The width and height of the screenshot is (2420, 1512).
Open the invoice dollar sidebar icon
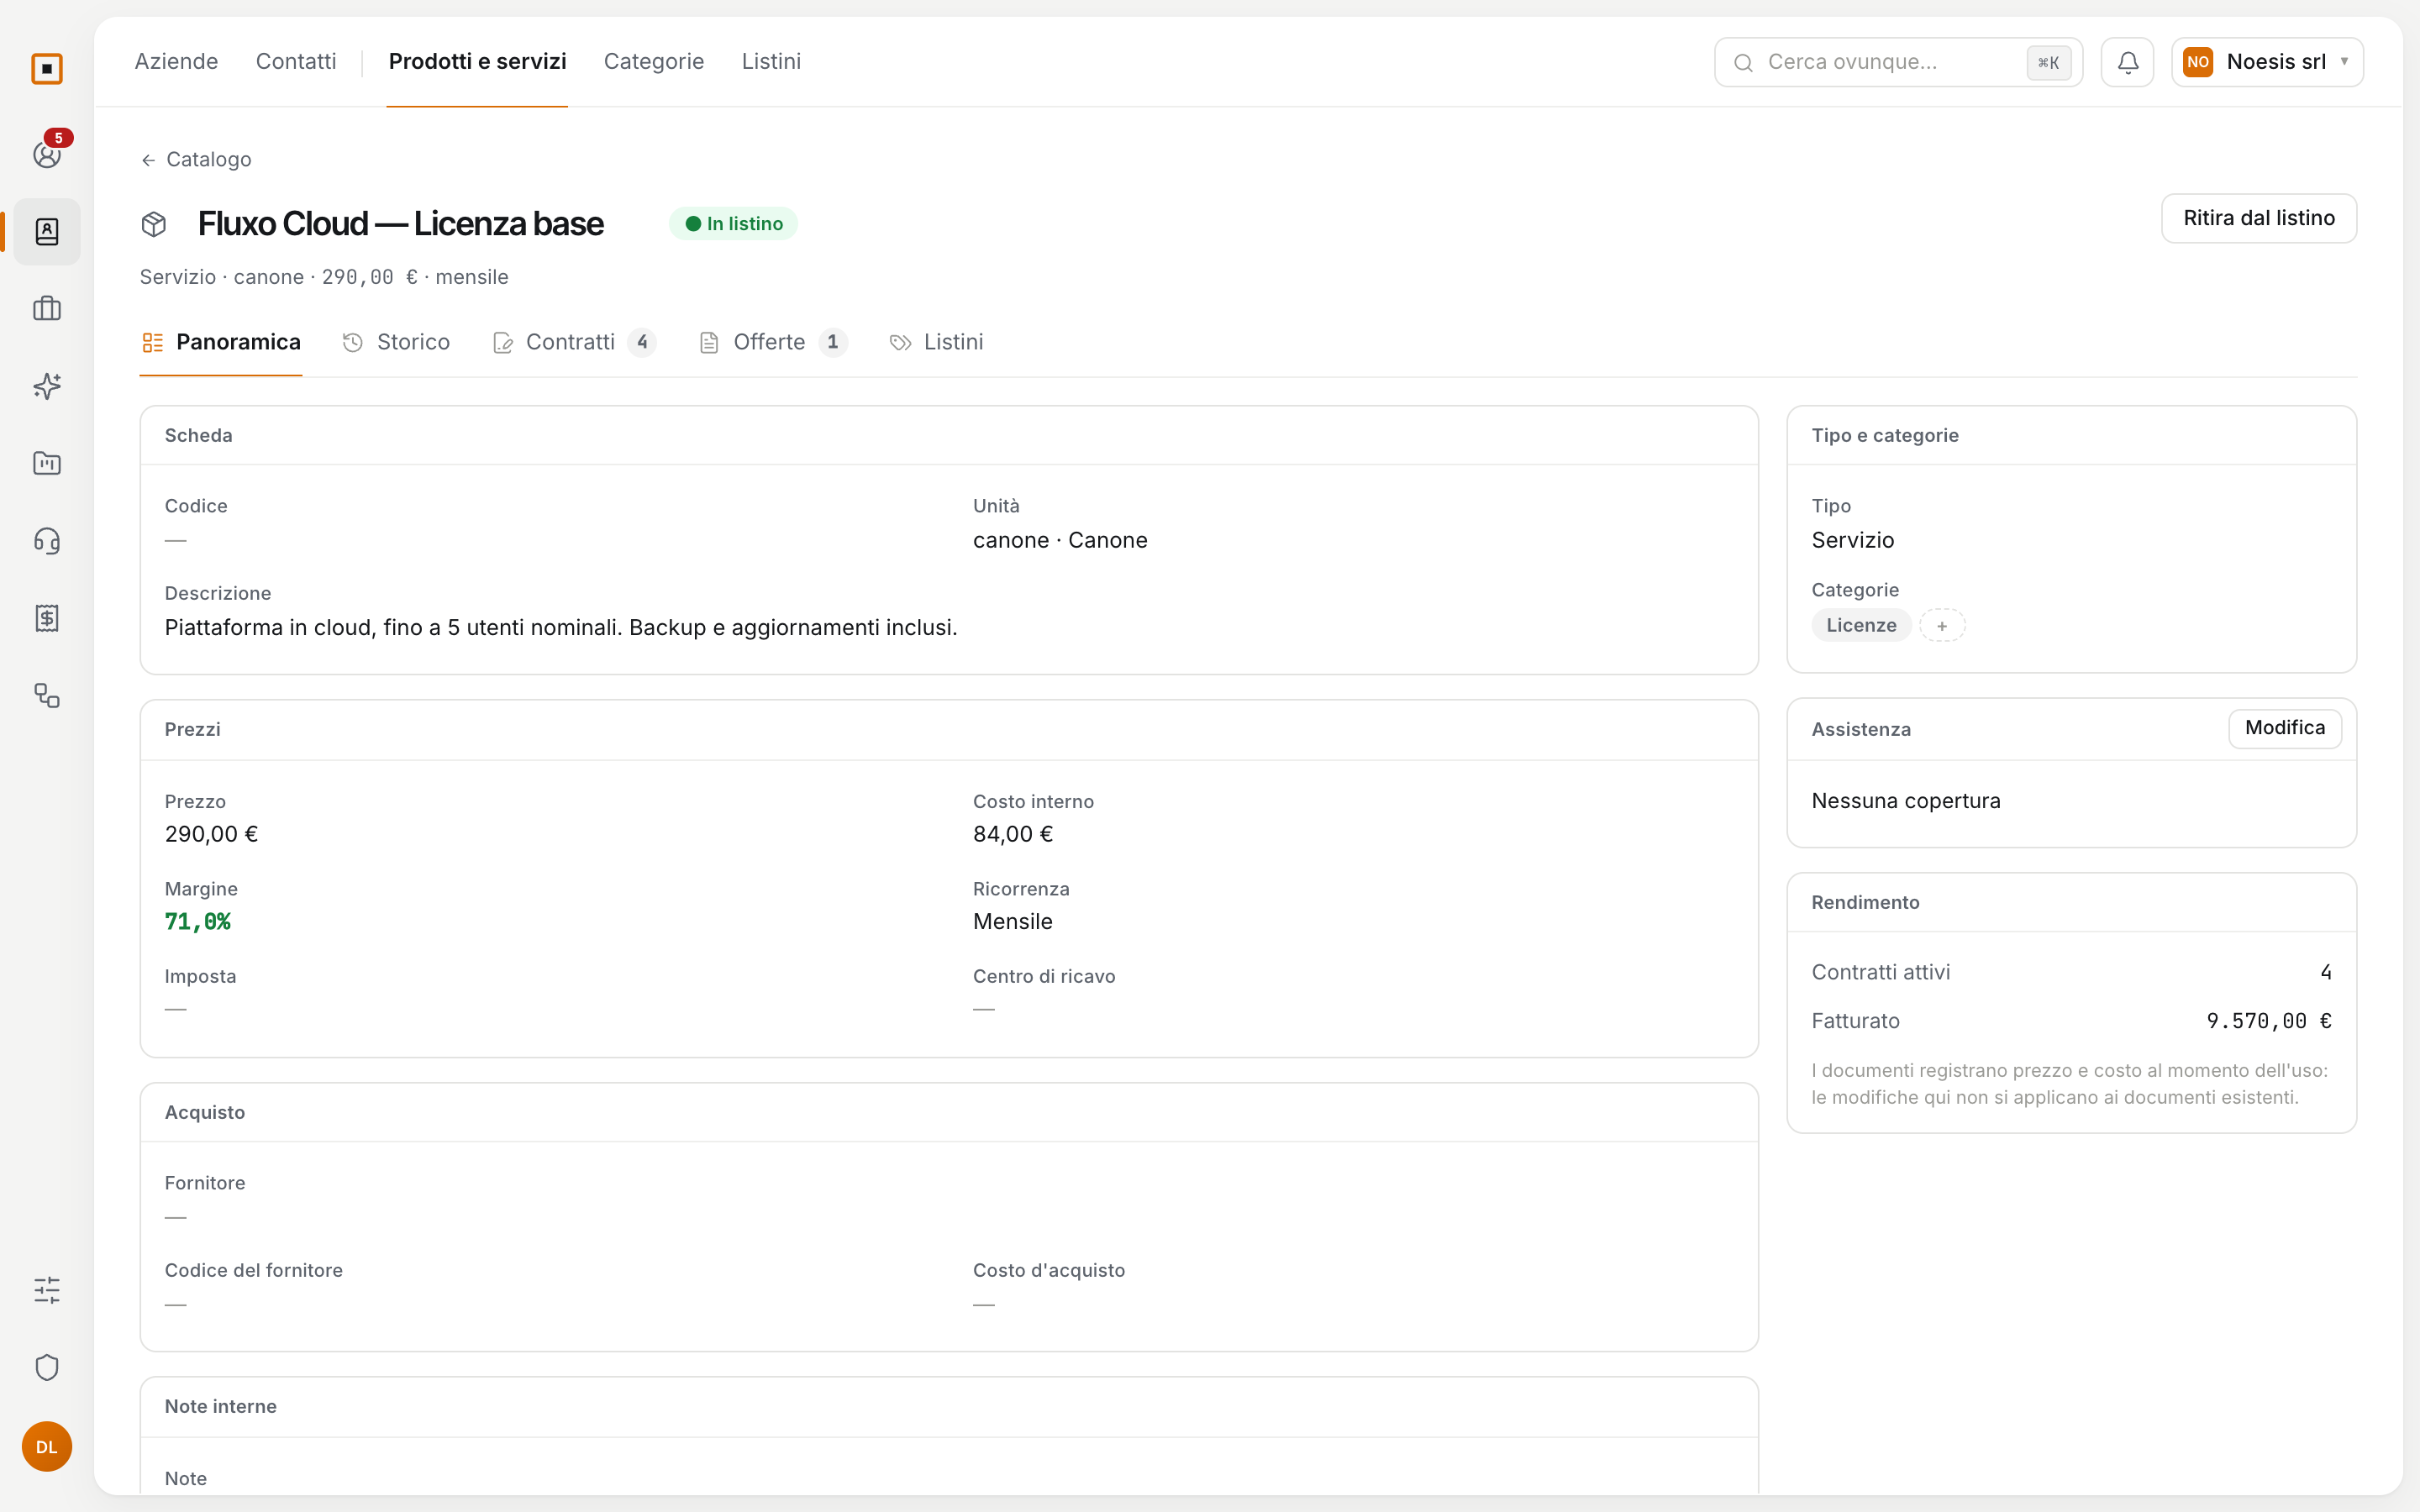pos(47,618)
